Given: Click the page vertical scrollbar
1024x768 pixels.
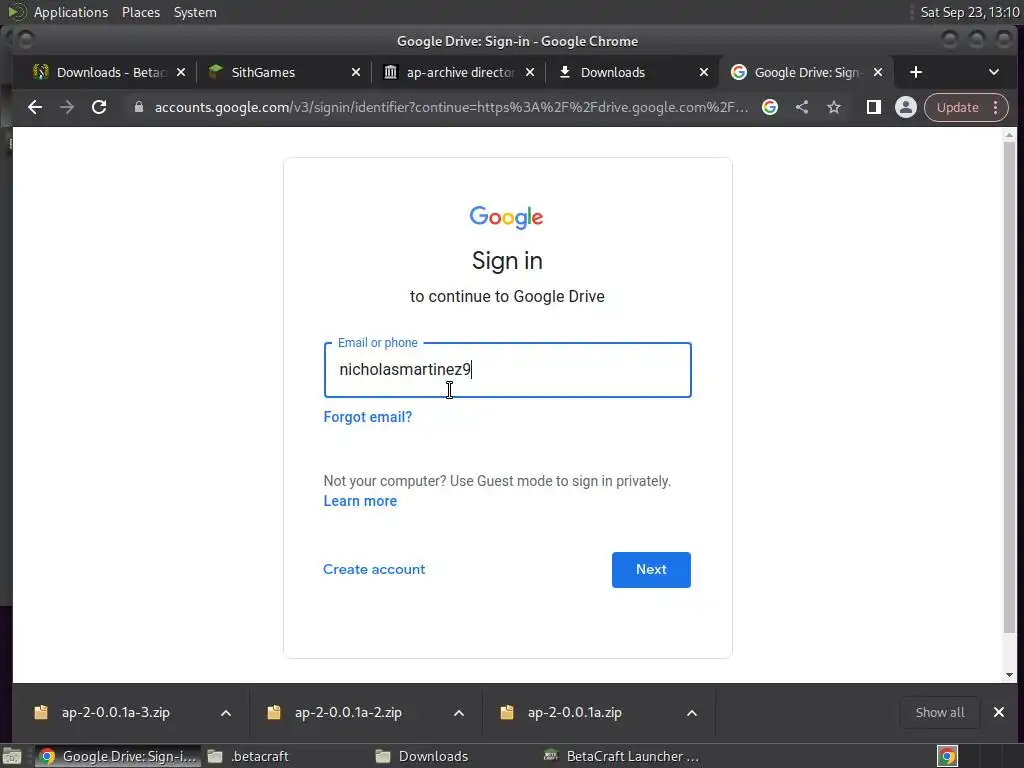Looking at the screenshot, I should click(x=1010, y=387).
